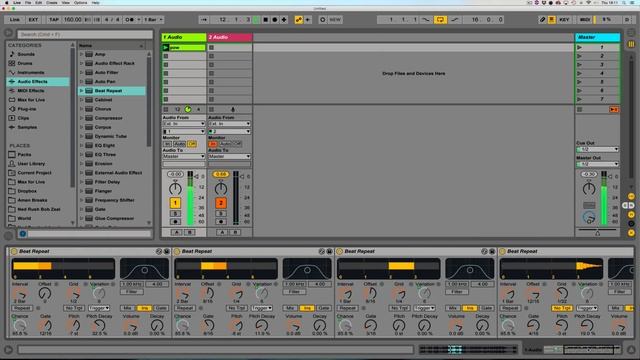This screenshot has height=360, width=640.
Task: Toggle the metronome
Action: [129, 20]
